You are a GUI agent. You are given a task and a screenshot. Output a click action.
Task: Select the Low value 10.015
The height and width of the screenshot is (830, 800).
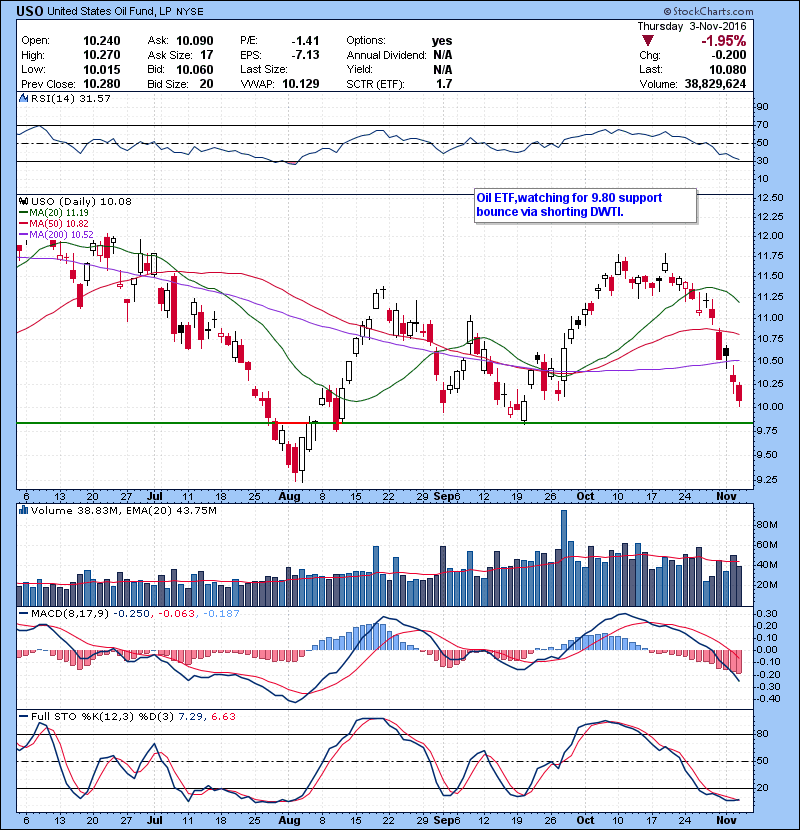pyautogui.click(x=102, y=69)
